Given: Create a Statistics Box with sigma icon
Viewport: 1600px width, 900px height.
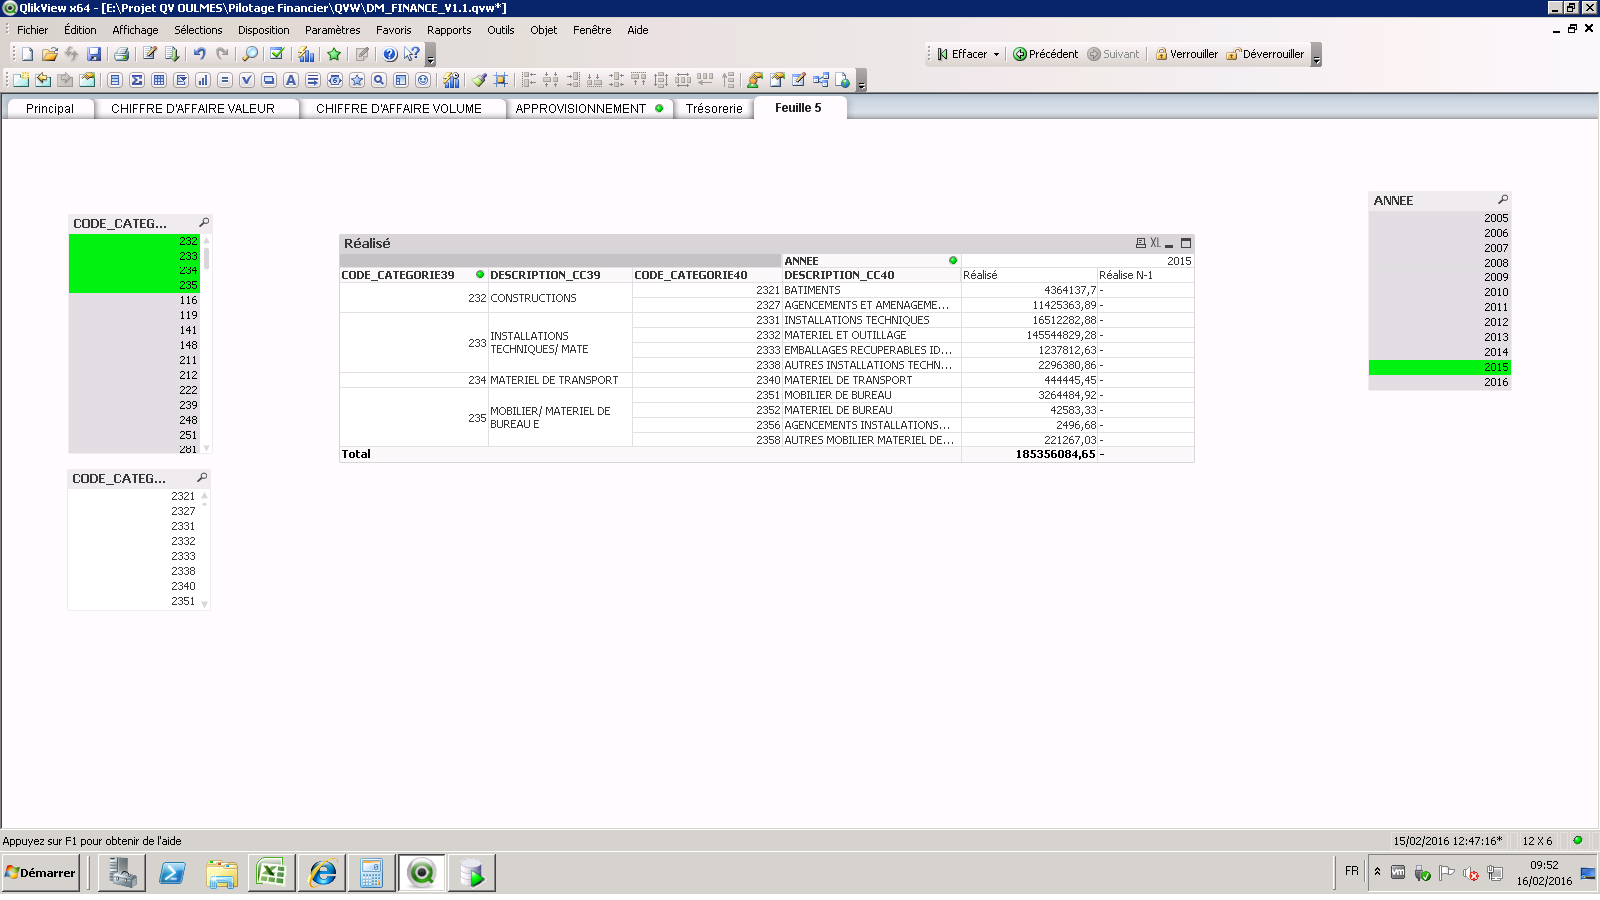Looking at the screenshot, I should [137, 80].
